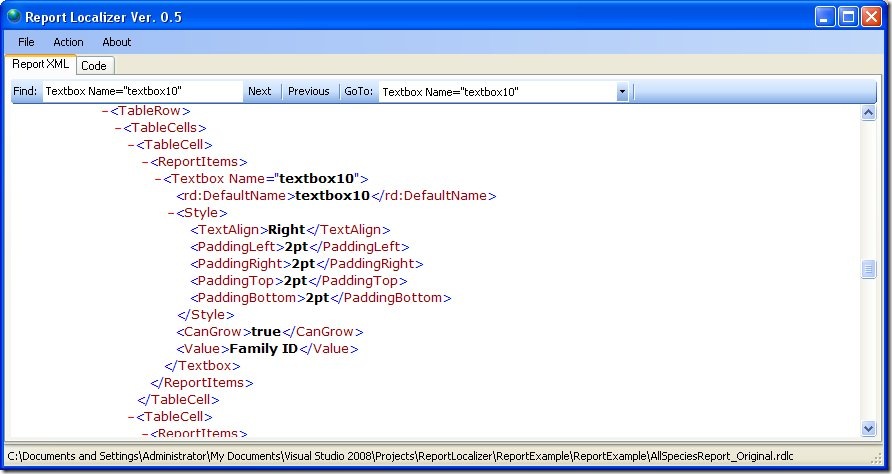
Task: Open the GoTo combo box dropdown arrow
Action: [622, 92]
